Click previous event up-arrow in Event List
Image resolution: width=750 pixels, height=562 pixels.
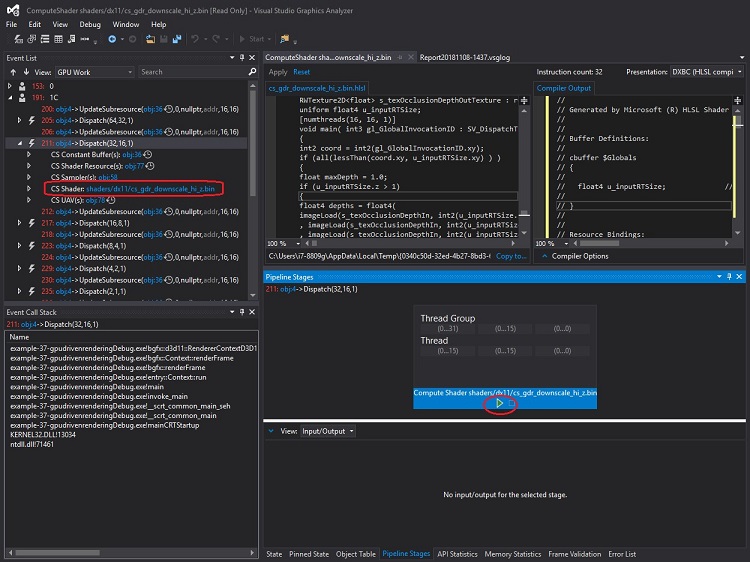(11, 72)
